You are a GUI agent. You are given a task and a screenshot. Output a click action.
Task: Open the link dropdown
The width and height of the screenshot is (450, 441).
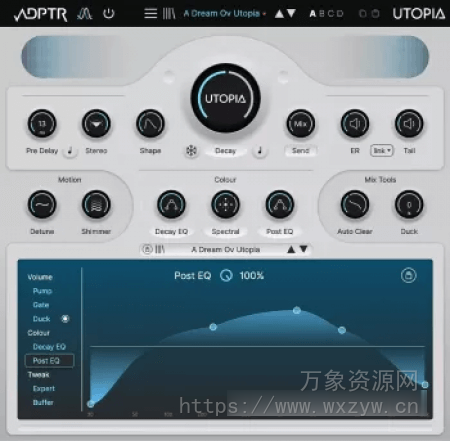click(x=382, y=151)
